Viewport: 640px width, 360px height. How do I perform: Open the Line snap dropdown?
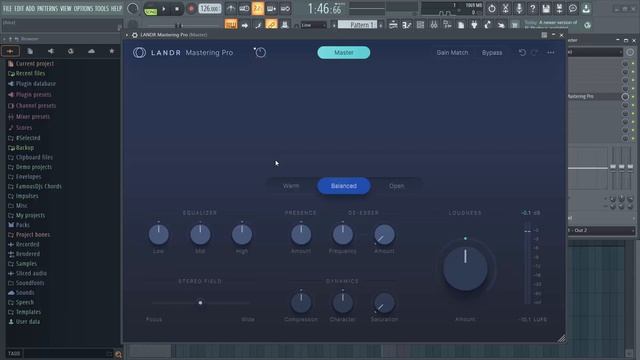[x=313, y=25]
